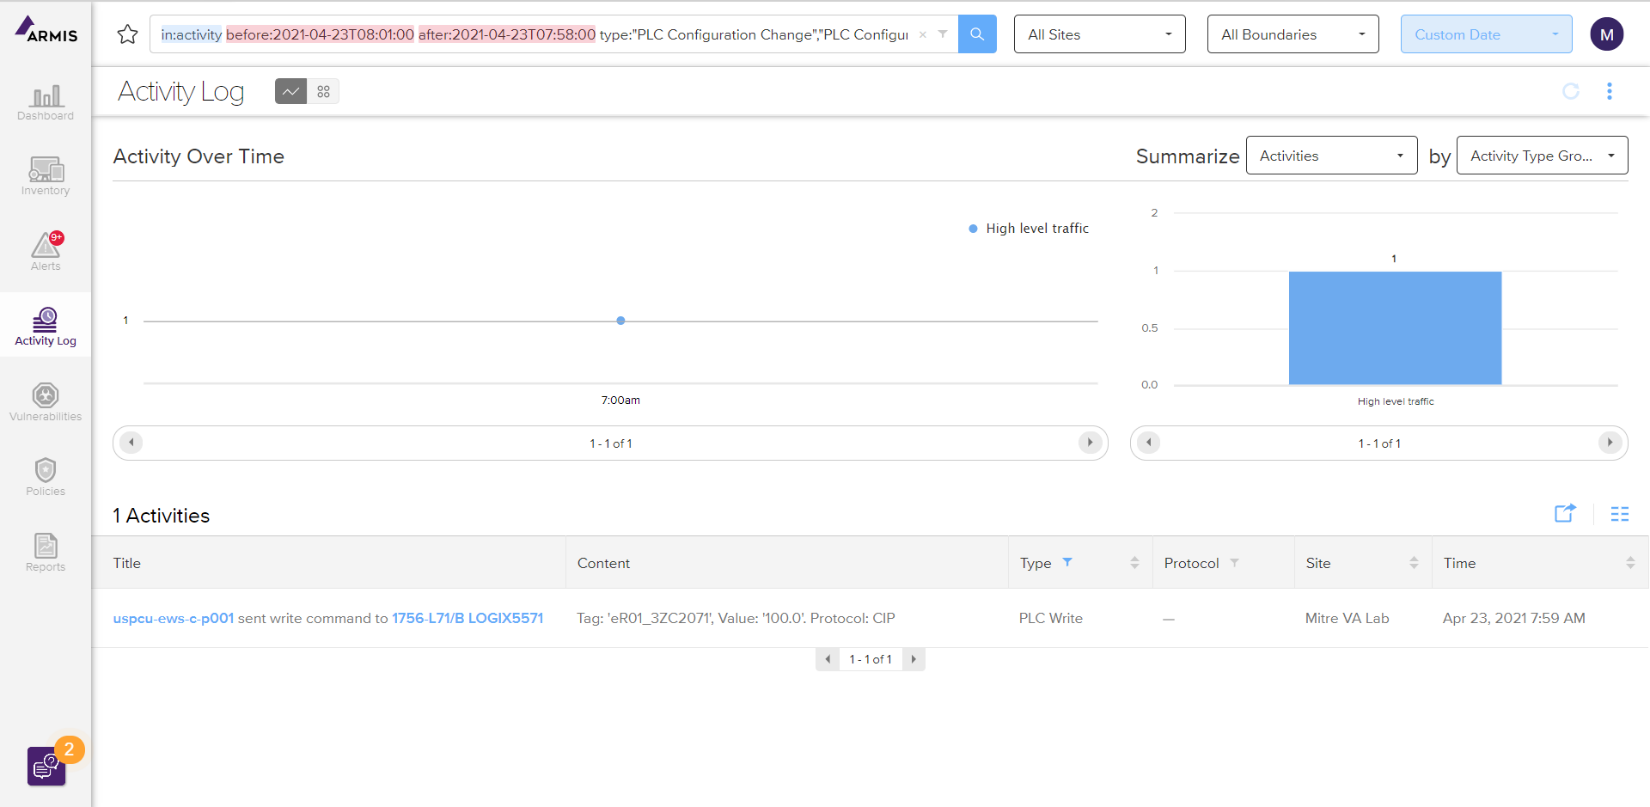
Task: Filter the Type column
Action: [1067, 562]
